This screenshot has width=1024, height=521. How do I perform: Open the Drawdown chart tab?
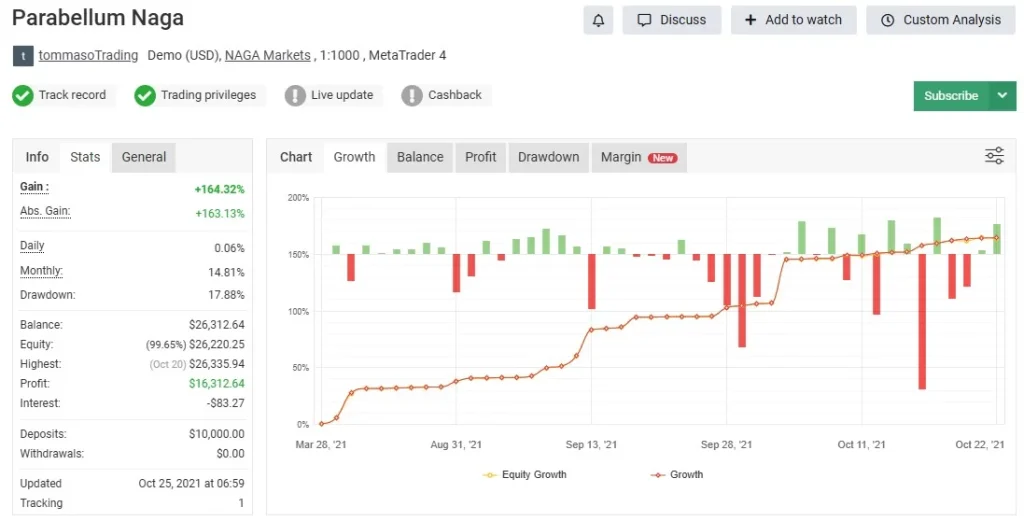548,157
